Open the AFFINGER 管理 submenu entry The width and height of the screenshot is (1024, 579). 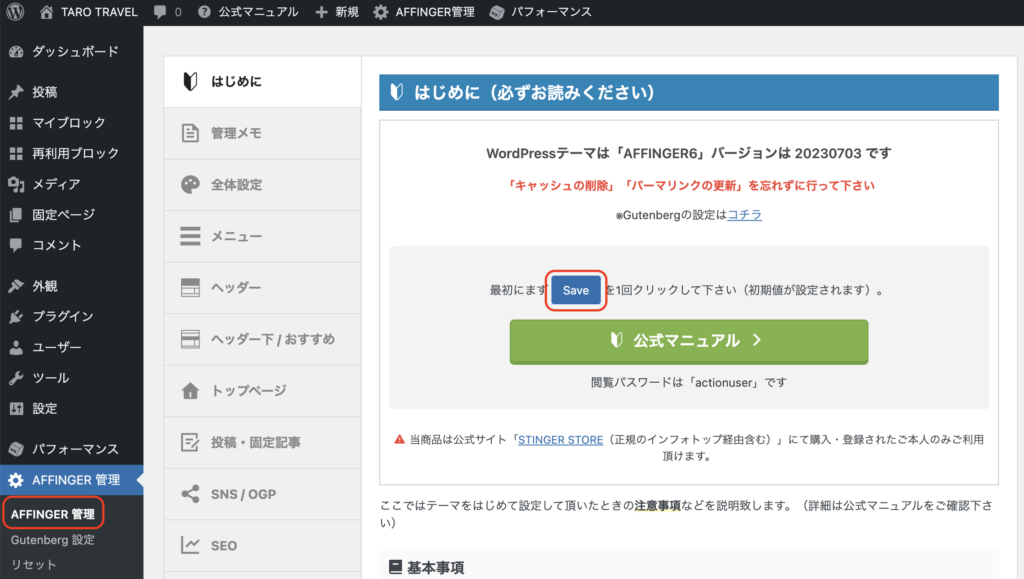tap(53, 514)
